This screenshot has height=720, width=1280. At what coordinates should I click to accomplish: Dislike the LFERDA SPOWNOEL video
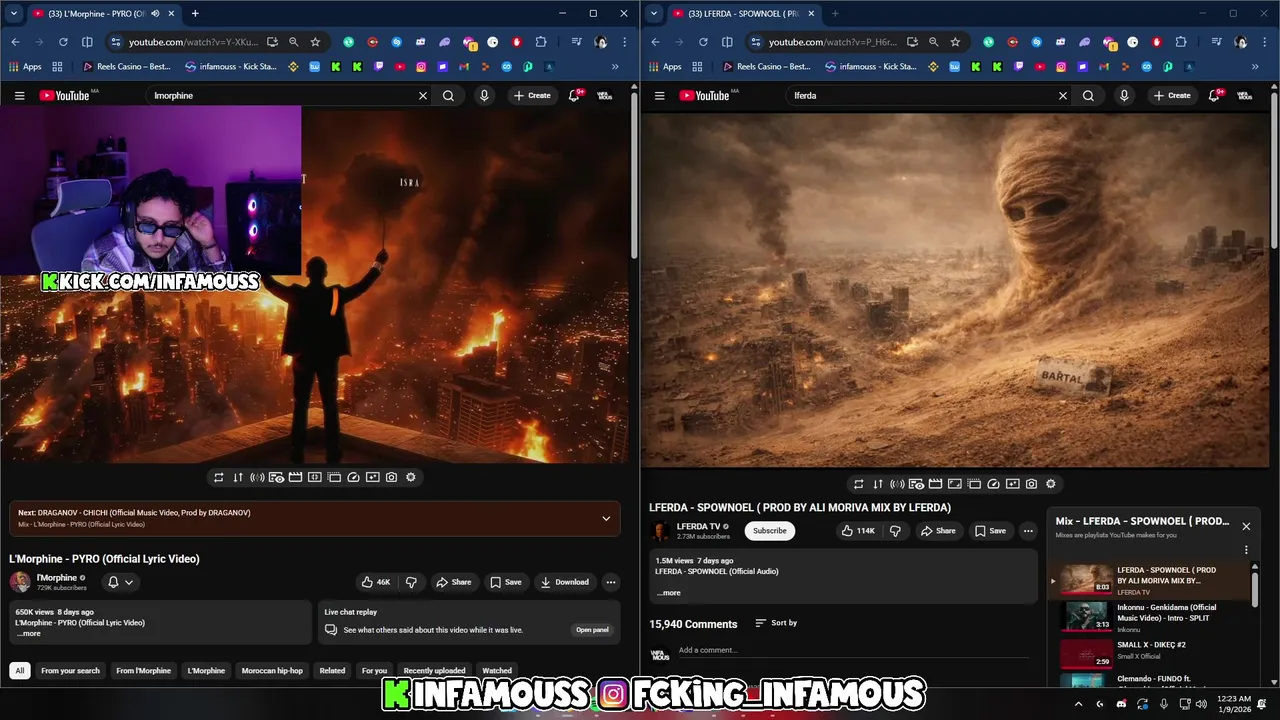click(x=895, y=531)
